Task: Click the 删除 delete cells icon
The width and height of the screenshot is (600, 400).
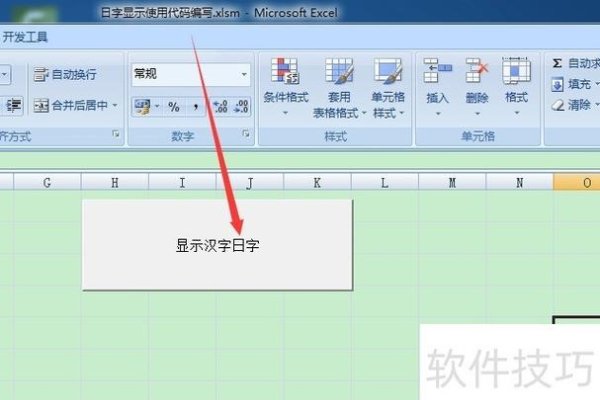Action: [477, 71]
